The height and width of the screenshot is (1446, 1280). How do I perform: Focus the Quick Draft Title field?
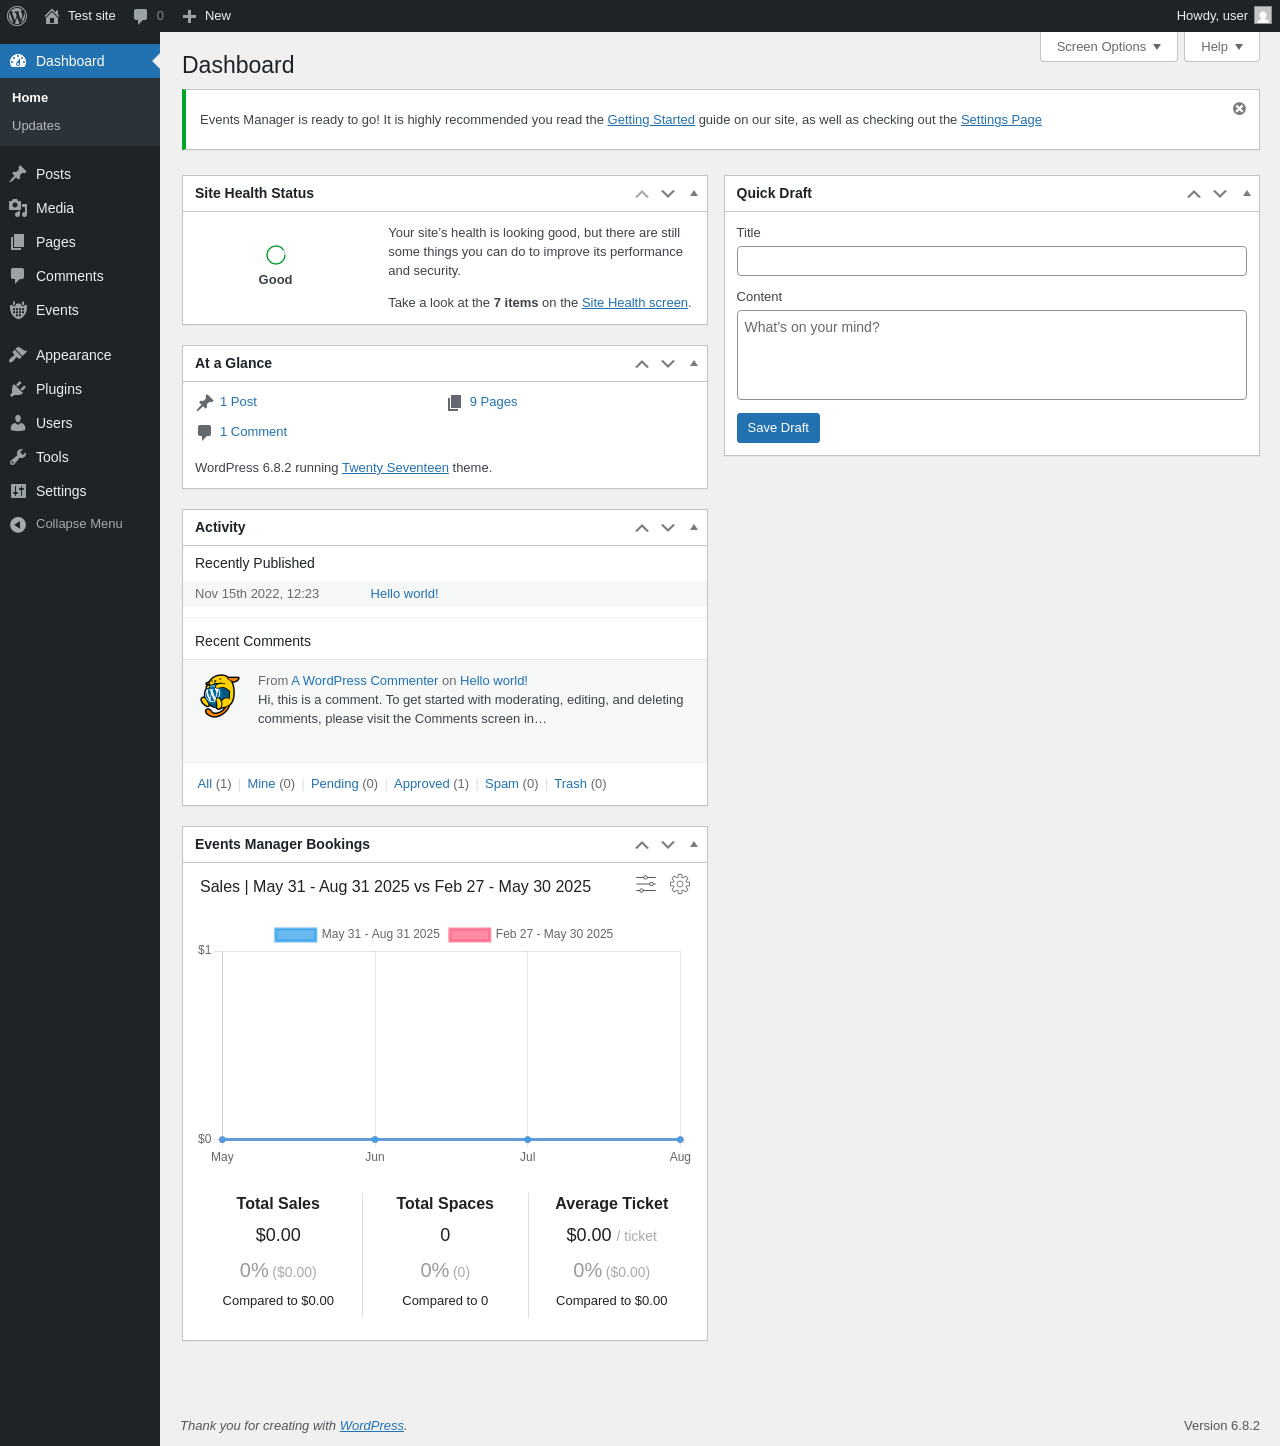click(991, 261)
